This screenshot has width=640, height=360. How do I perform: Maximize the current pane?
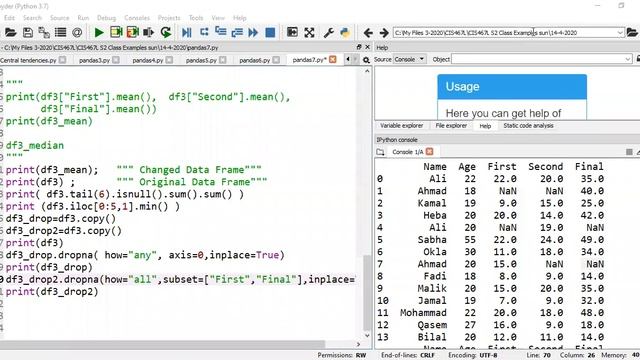pyautogui.click(x=292, y=32)
